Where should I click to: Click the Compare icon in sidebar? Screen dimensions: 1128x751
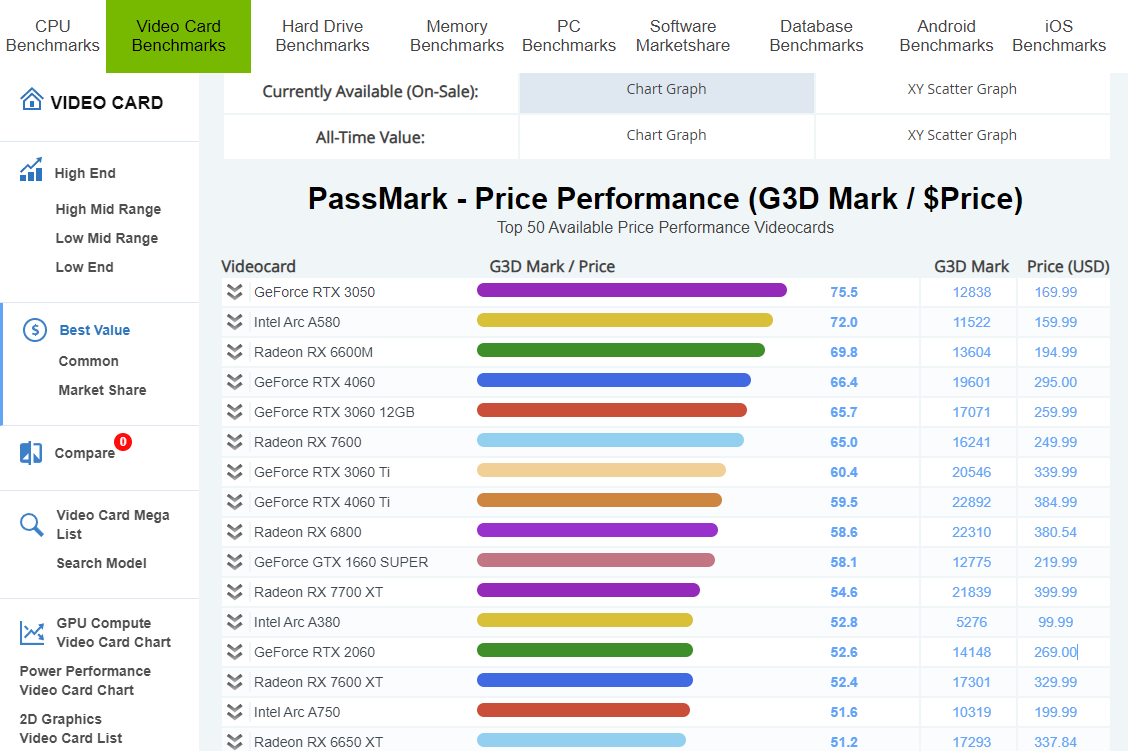tap(31, 452)
